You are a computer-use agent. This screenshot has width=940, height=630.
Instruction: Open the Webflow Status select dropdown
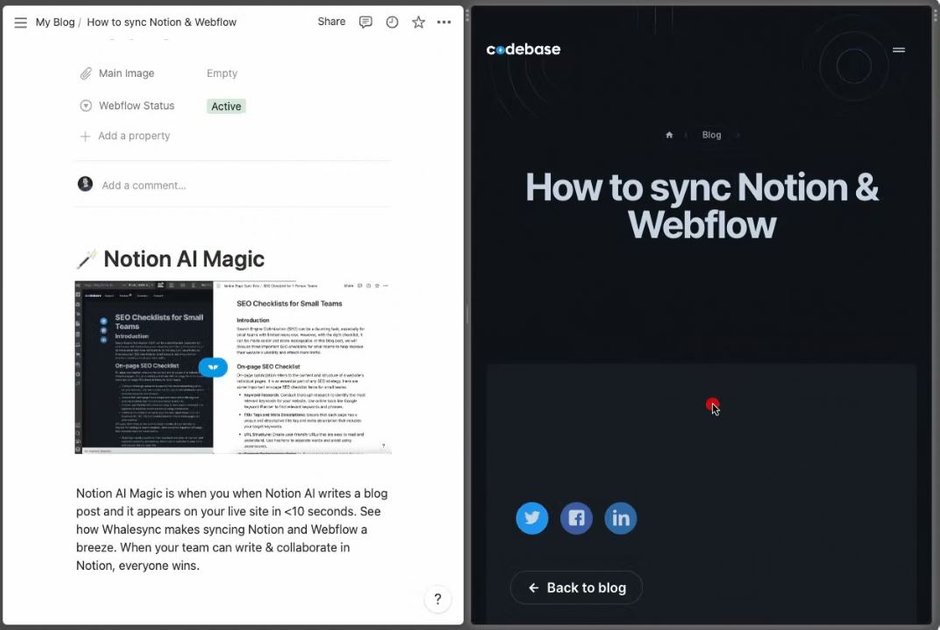click(84, 105)
